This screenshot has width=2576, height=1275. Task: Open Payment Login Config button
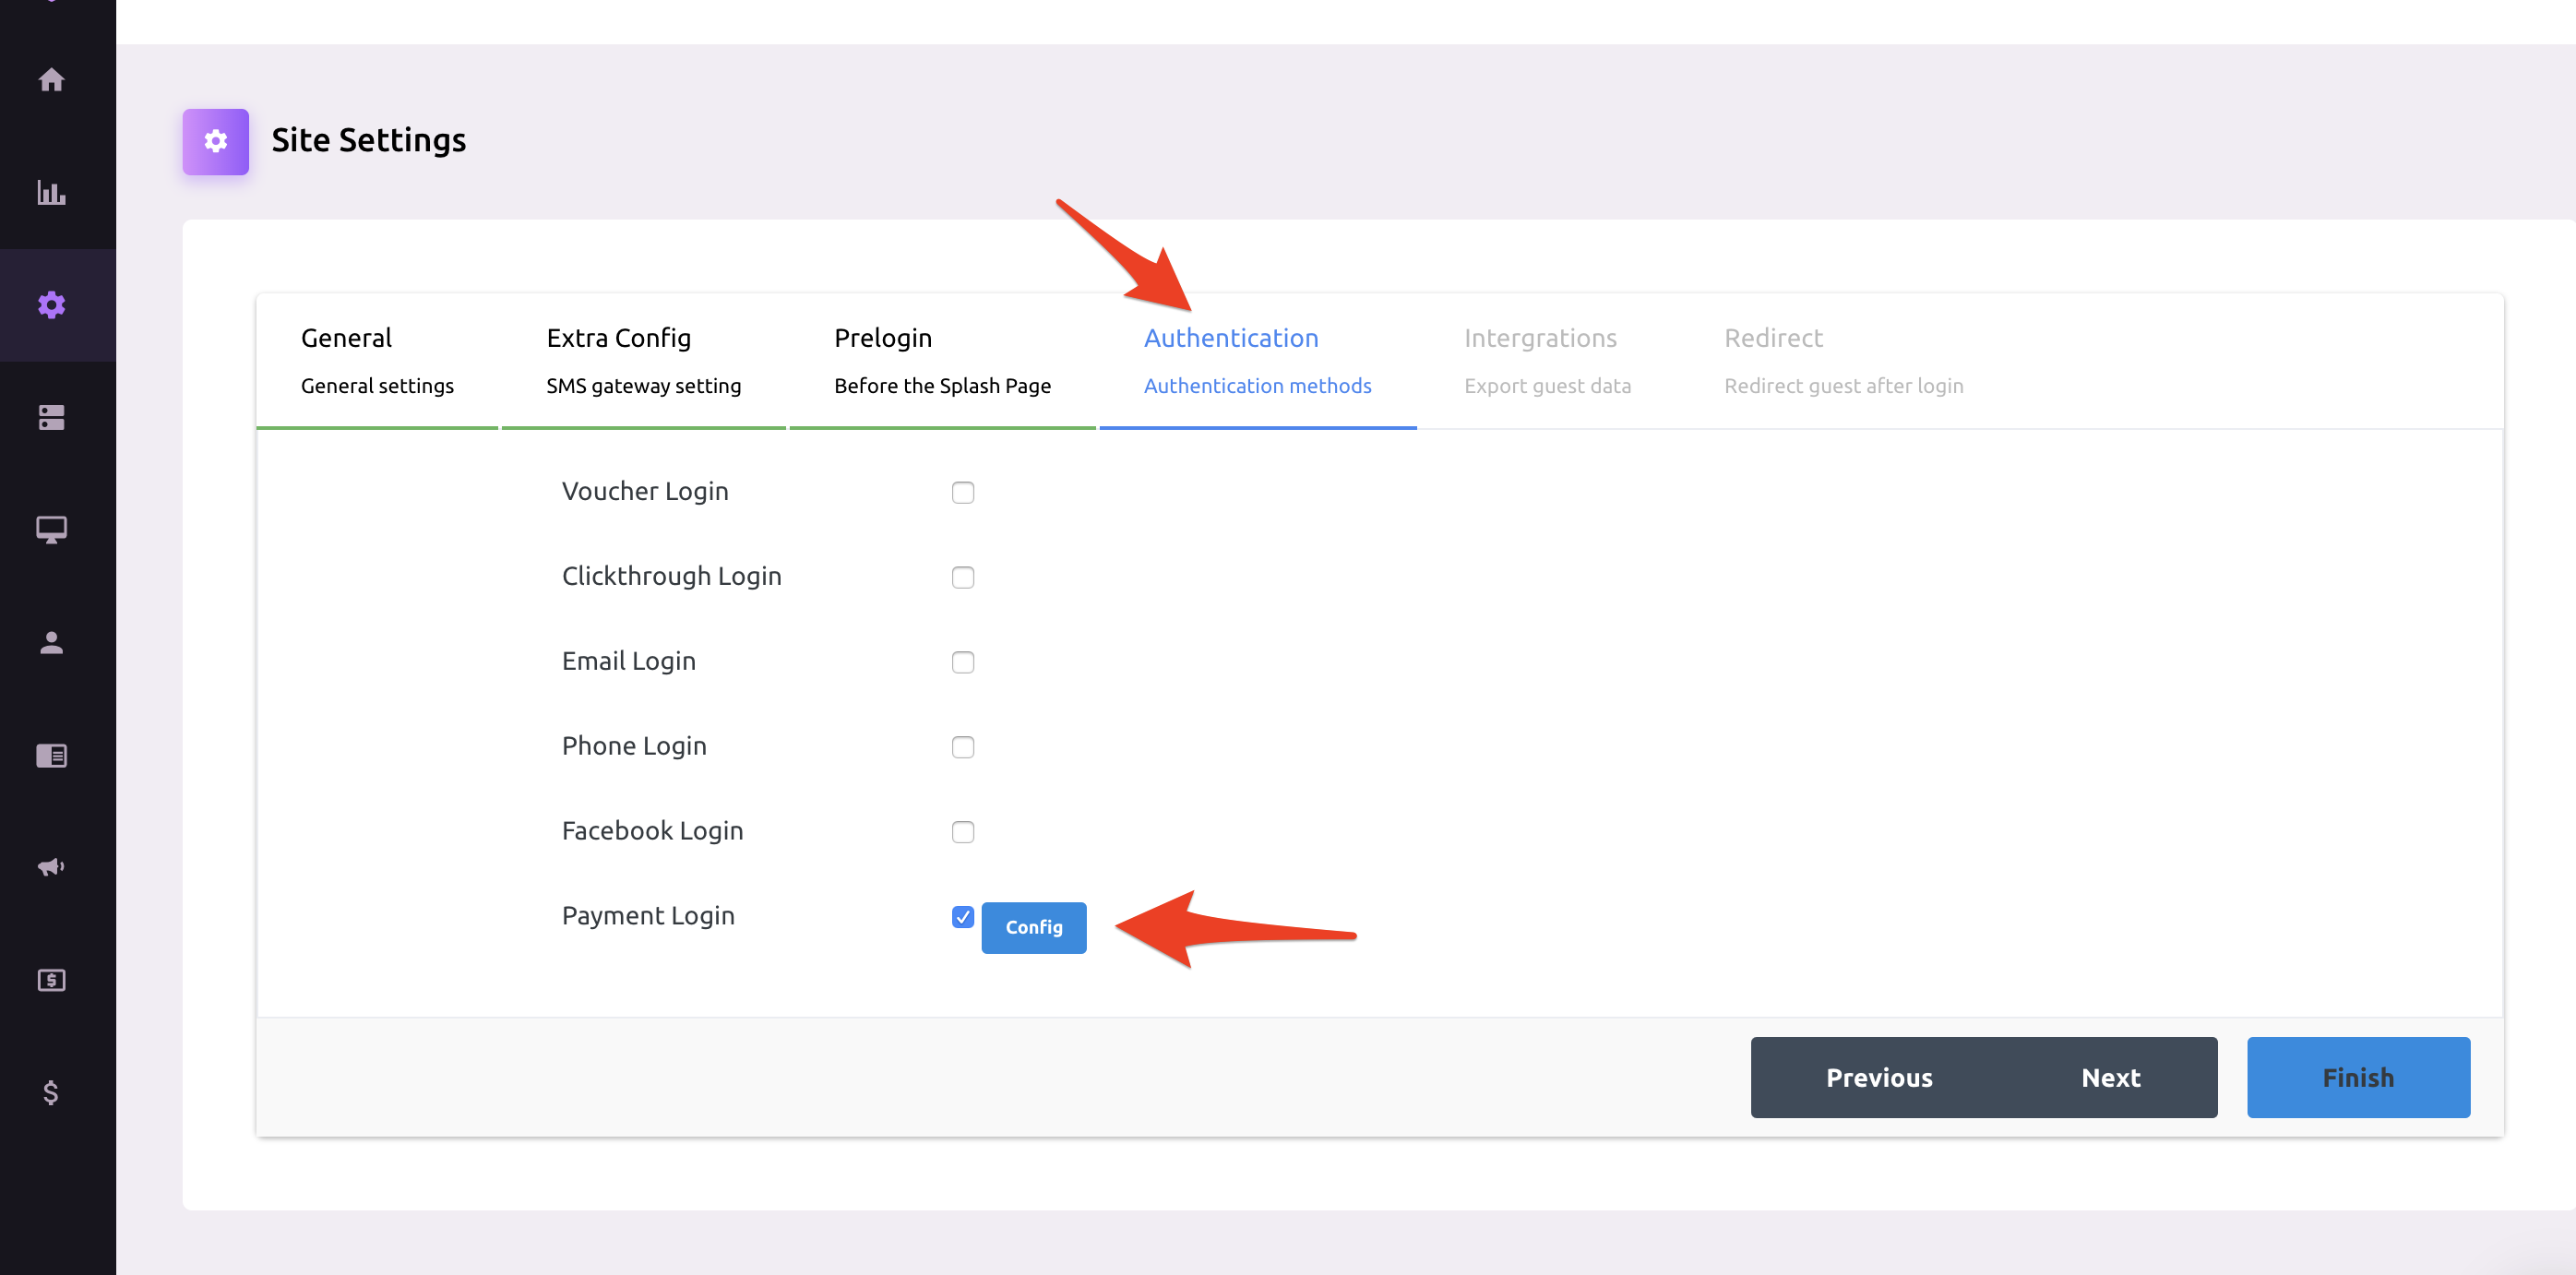[1033, 927]
